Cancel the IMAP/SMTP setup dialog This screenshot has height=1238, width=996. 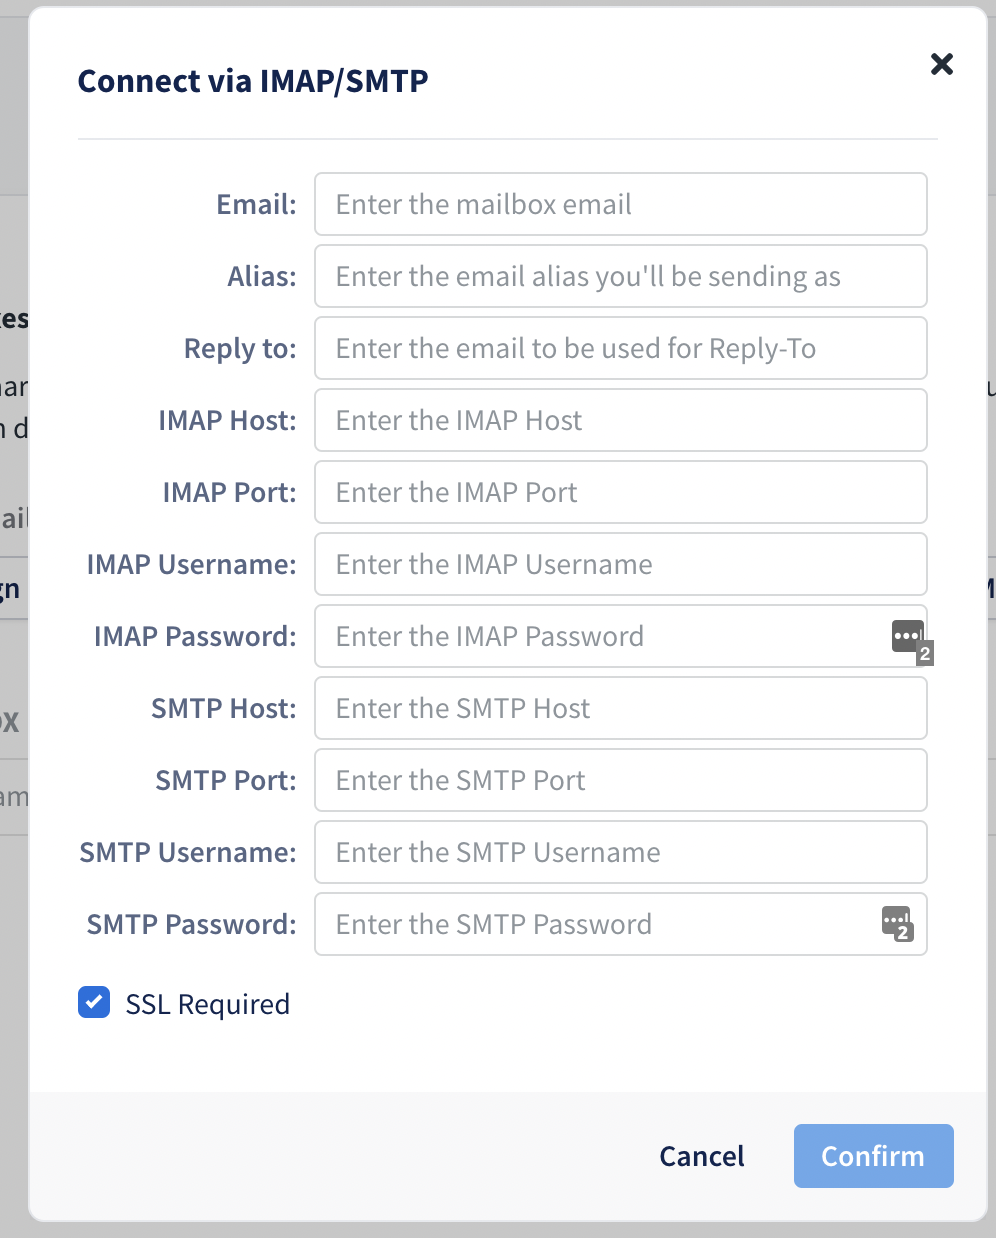pos(702,1156)
